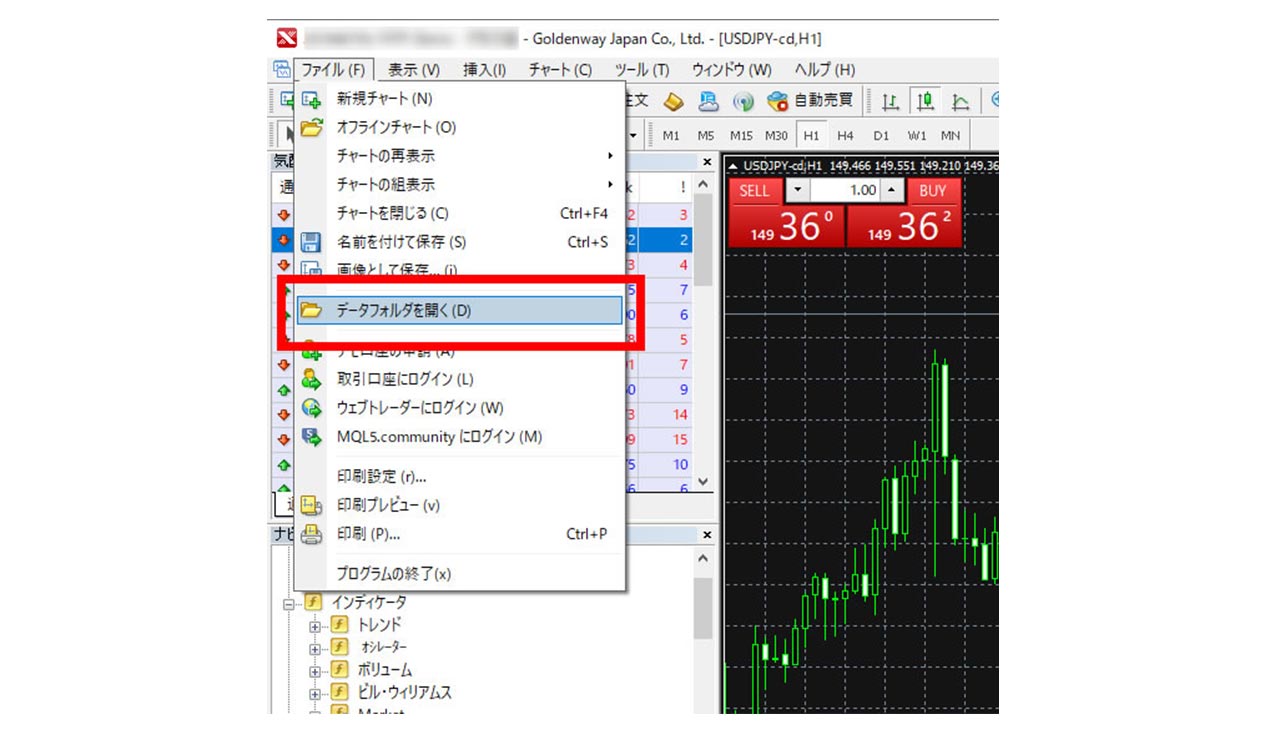Open the ツール (T) menu
The width and height of the screenshot is (1266, 732).
pyautogui.click(x=642, y=70)
